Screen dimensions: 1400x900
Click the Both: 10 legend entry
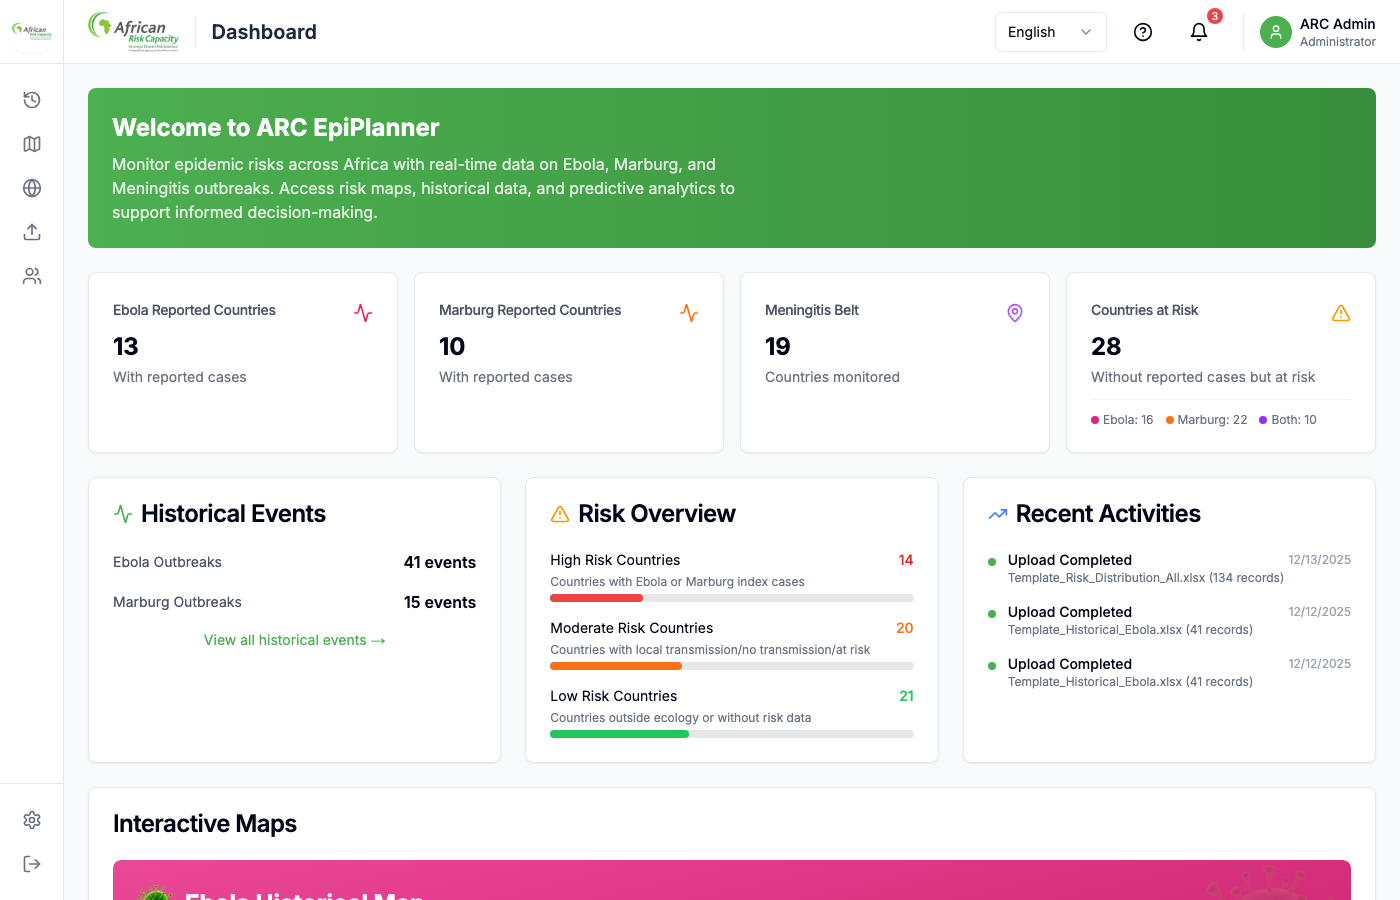pyautogui.click(x=1288, y=420)
